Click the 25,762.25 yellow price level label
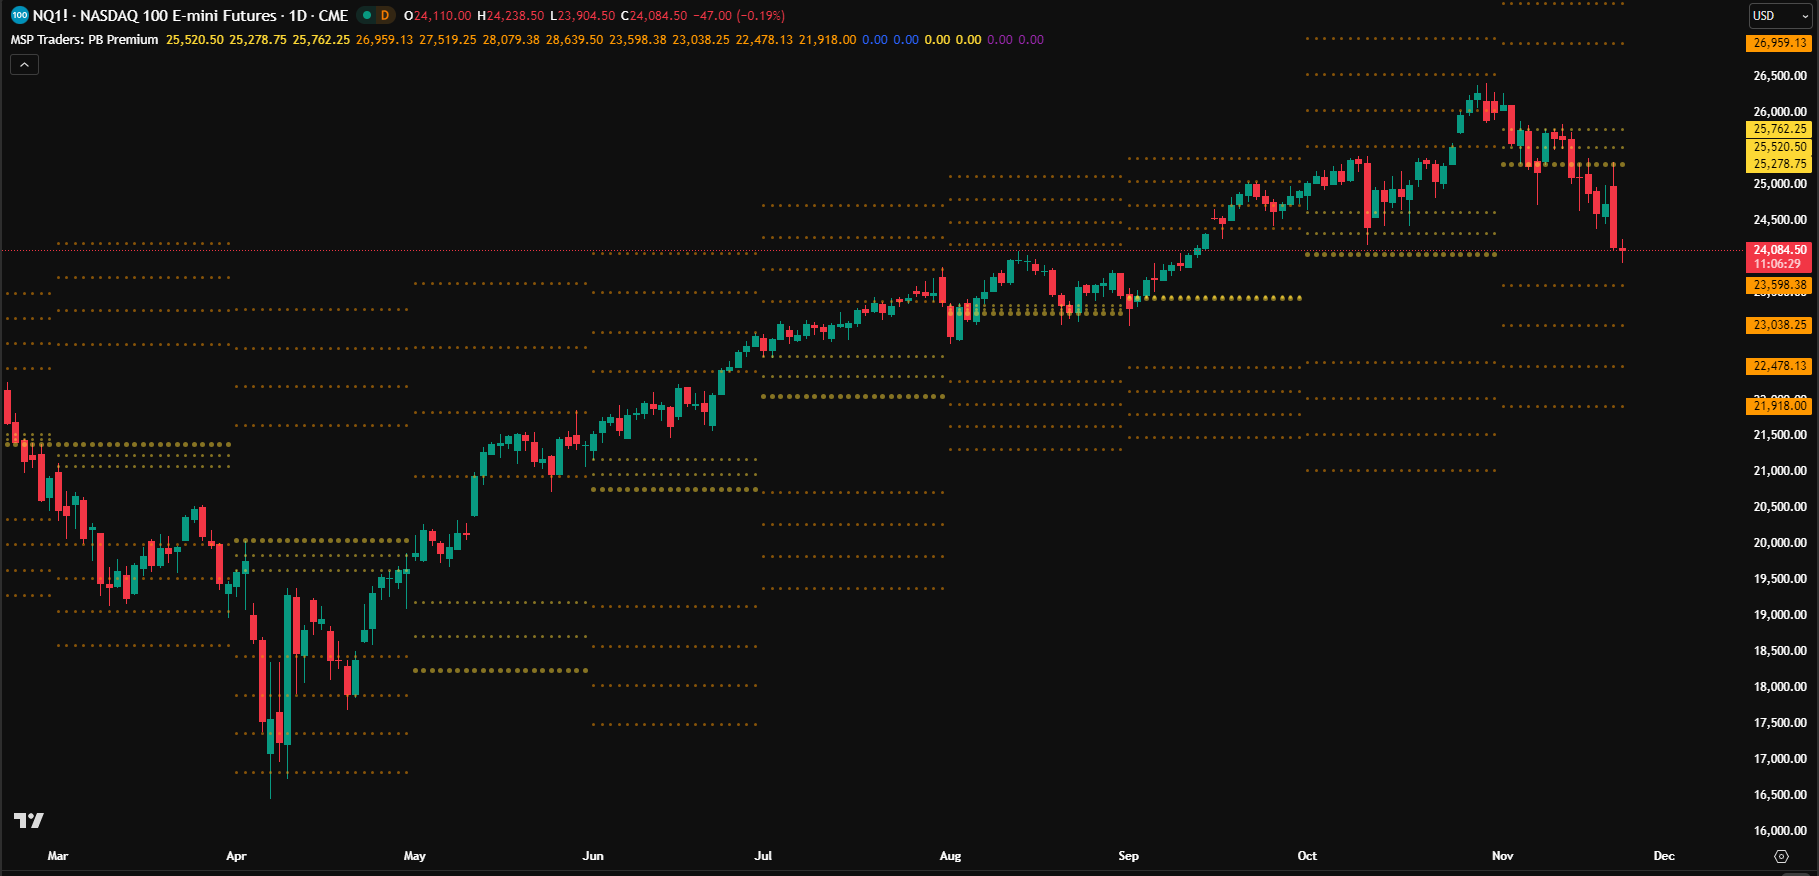Screen dimensions: 1819x876 click(x=1780, y=129)
